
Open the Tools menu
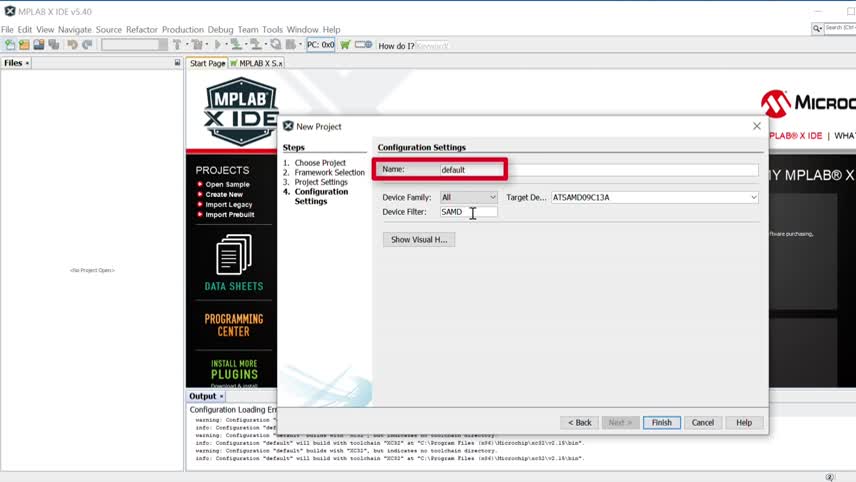[272, 29]
